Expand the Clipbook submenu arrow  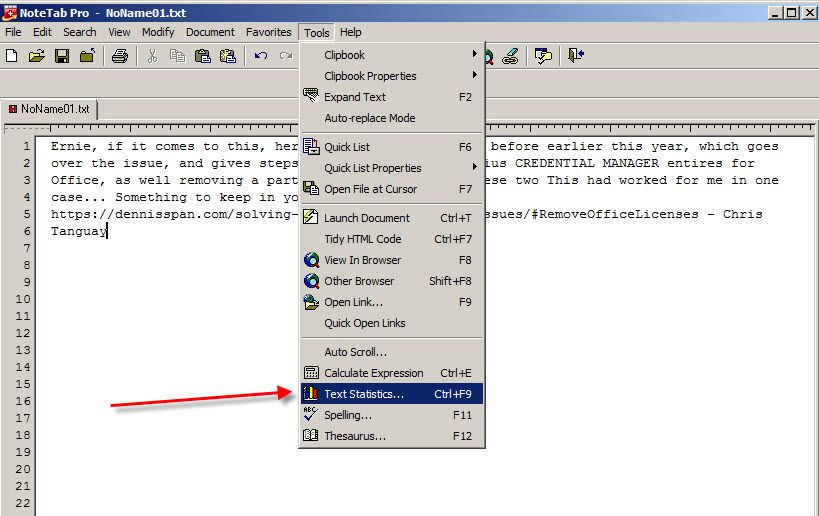point(474,54)
